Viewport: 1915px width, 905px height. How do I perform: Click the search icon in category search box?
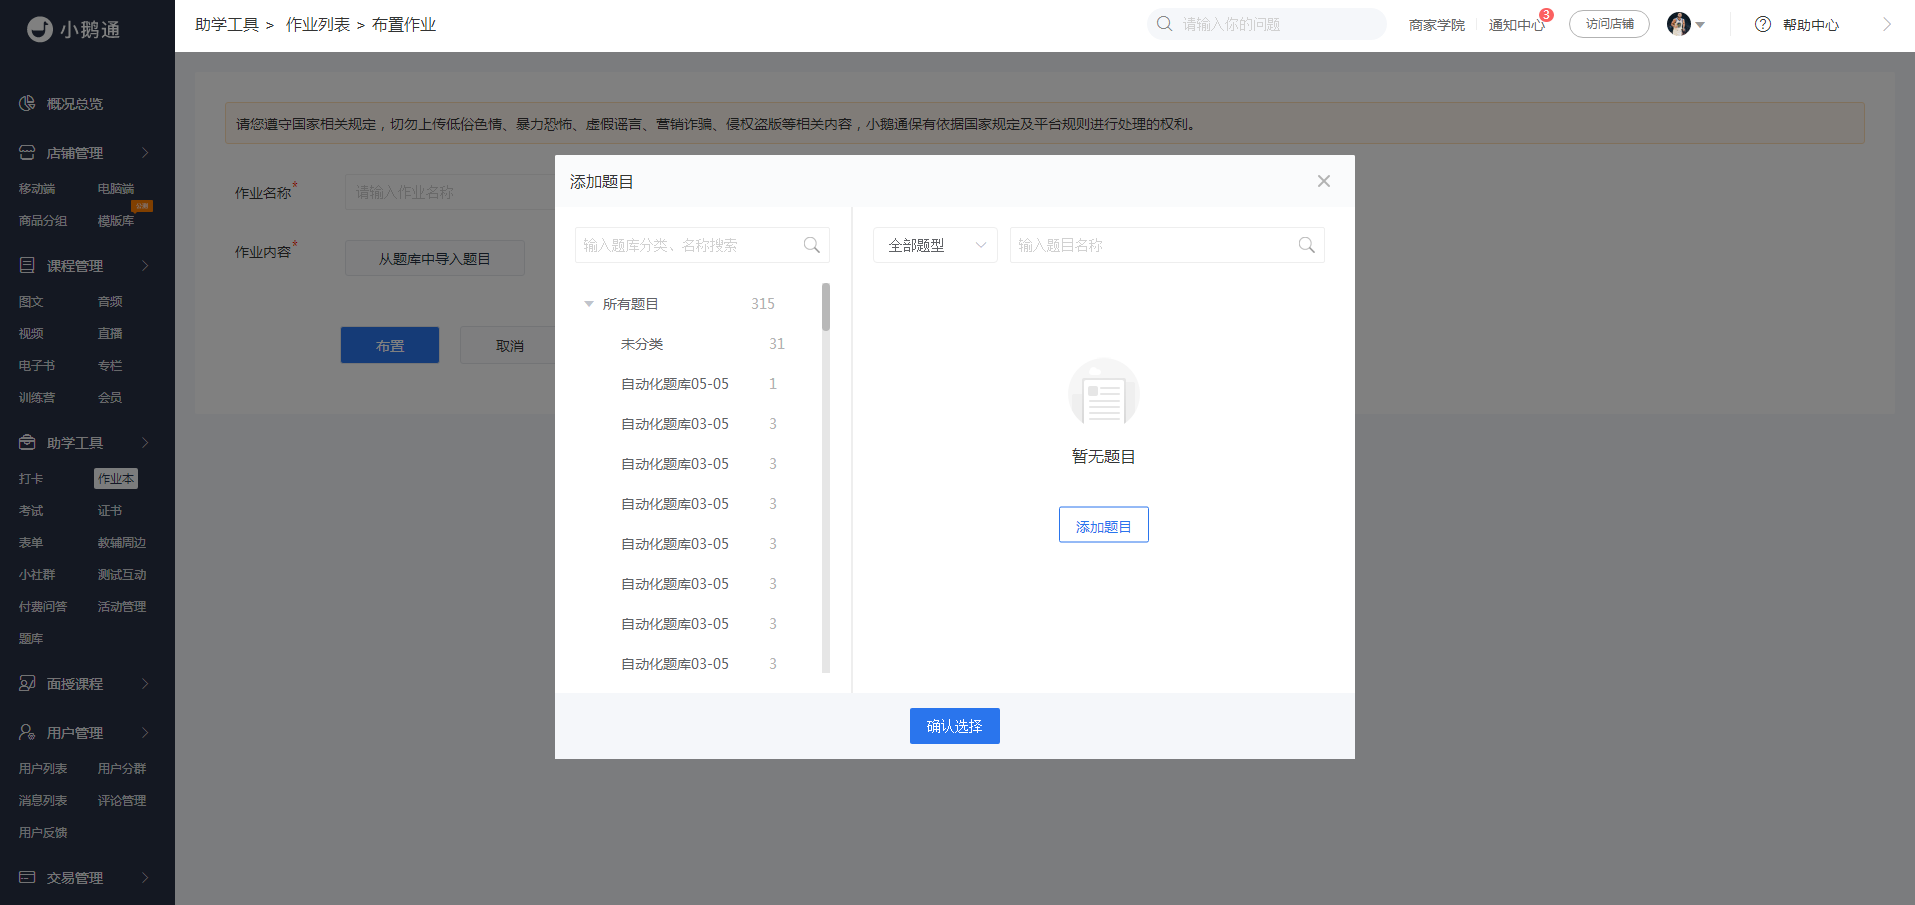812,245
